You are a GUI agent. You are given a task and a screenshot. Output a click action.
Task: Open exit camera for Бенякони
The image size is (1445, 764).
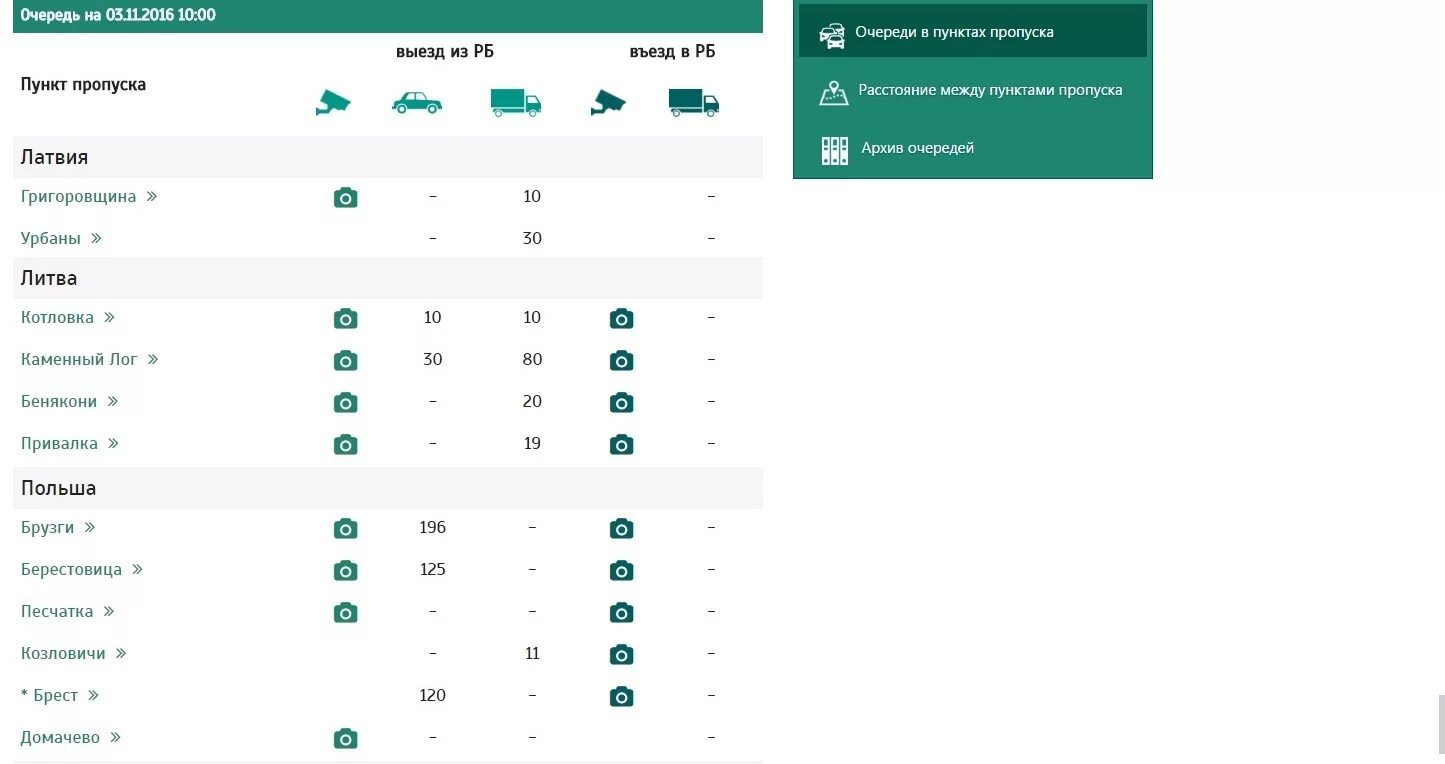coord(345,403)
